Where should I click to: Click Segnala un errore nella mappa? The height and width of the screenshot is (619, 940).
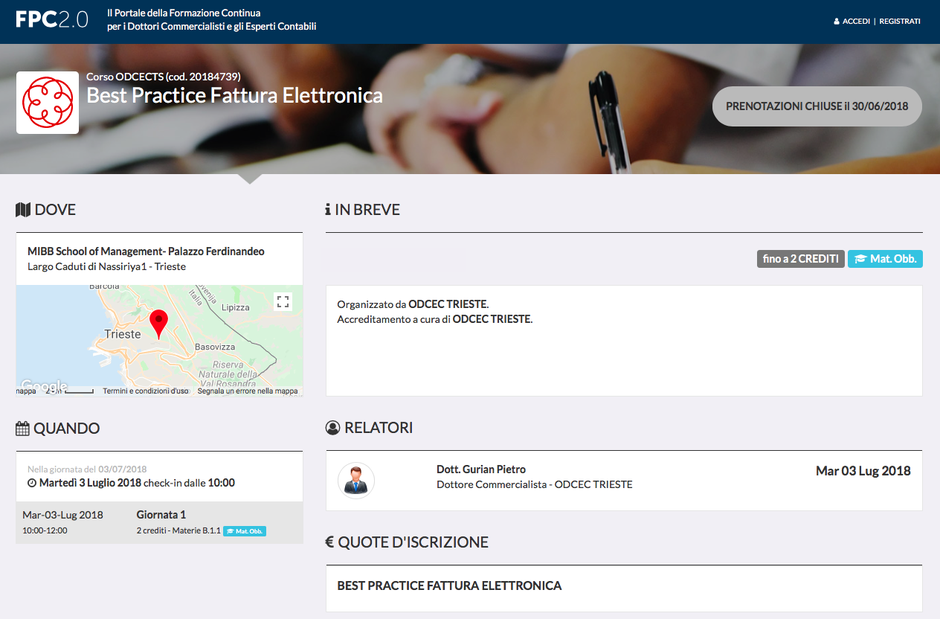coord(248,391)
